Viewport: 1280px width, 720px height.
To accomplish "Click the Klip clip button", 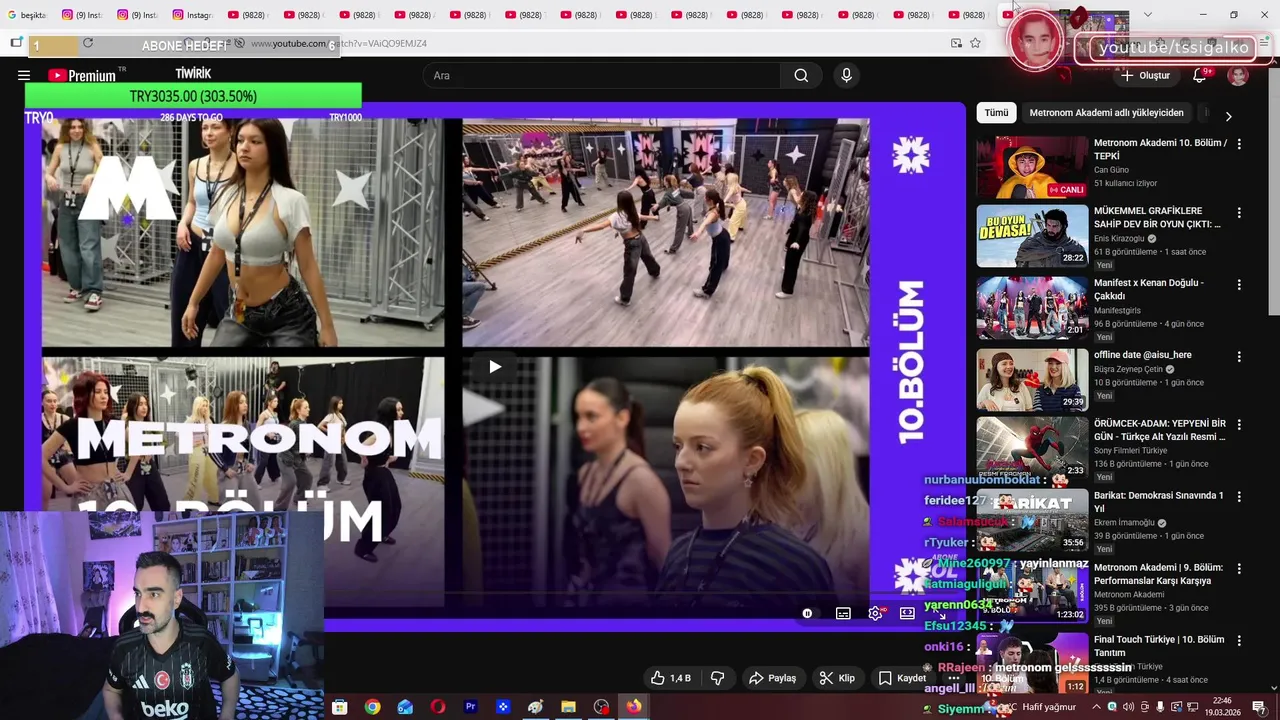I will click(x=837, y=678).
